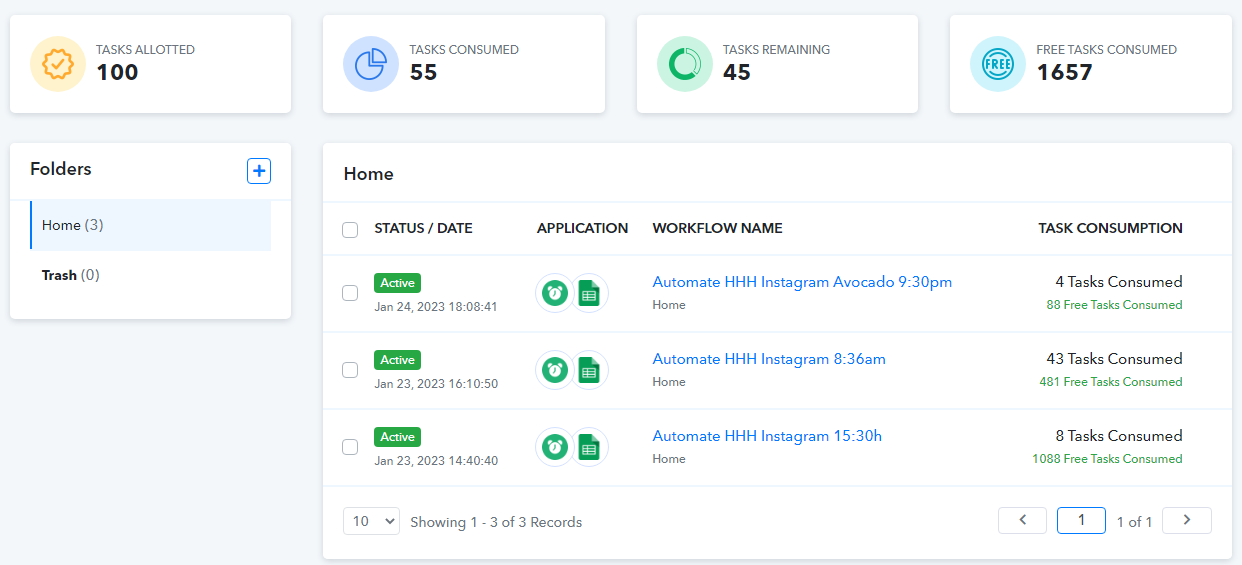Open the Home folder in Folders panel
1242x565 pixels.
click(x=150, y=225)
